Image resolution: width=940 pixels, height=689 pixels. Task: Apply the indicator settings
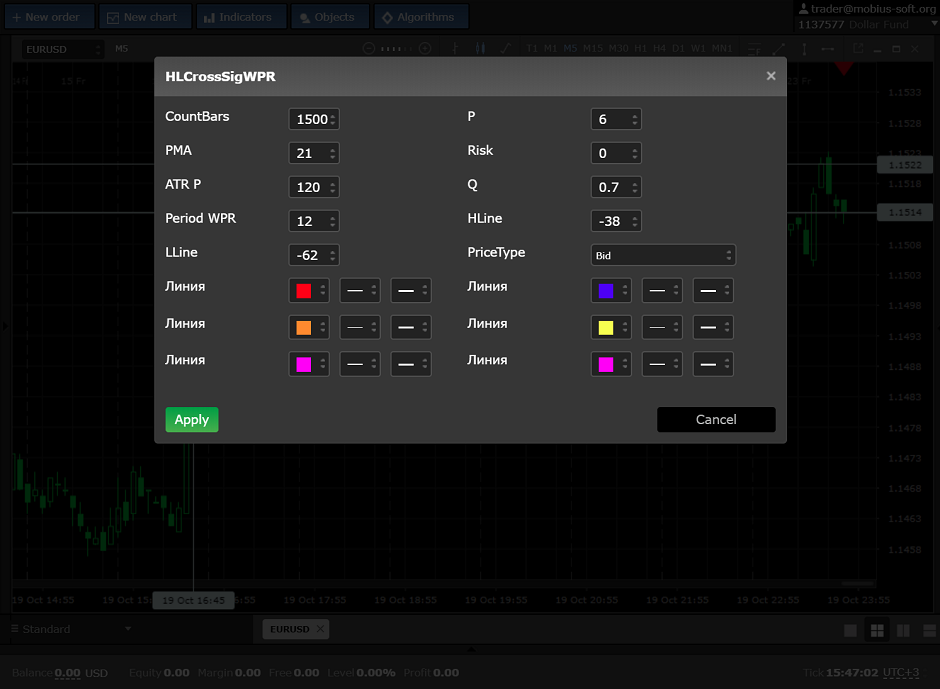(x=192, y=420)
